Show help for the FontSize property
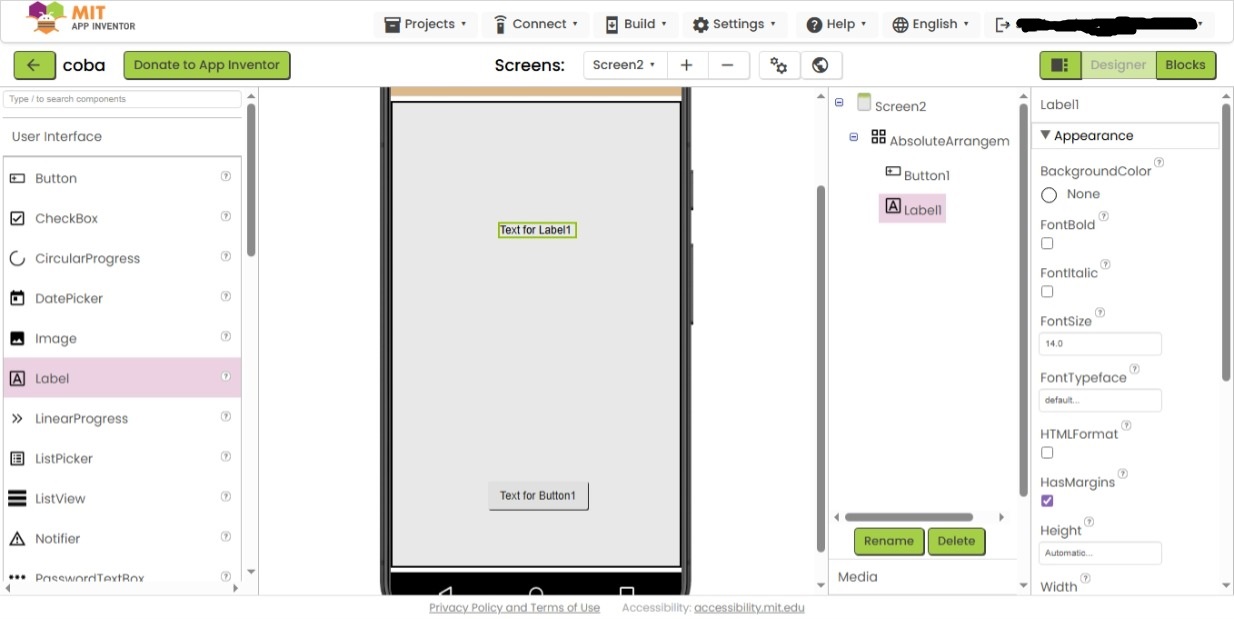The image size is (1234, 619). point(1100,313)
